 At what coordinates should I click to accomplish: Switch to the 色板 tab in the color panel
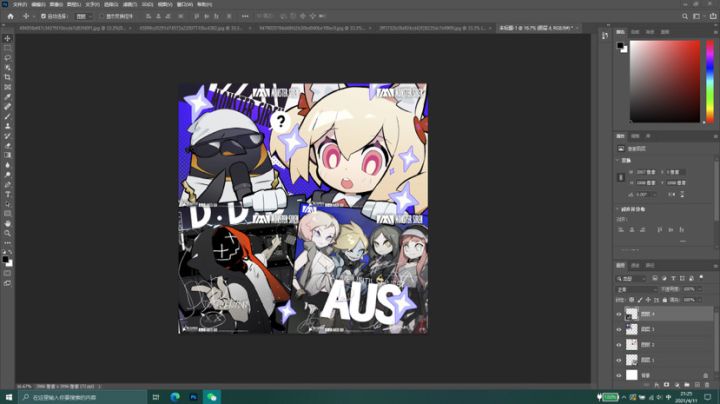click(x=635, y=32)
